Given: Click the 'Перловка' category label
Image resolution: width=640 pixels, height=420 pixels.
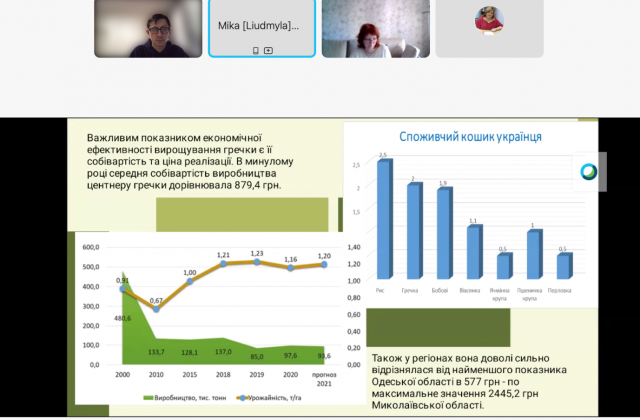Looking at the screenshot, I should 559,291.
